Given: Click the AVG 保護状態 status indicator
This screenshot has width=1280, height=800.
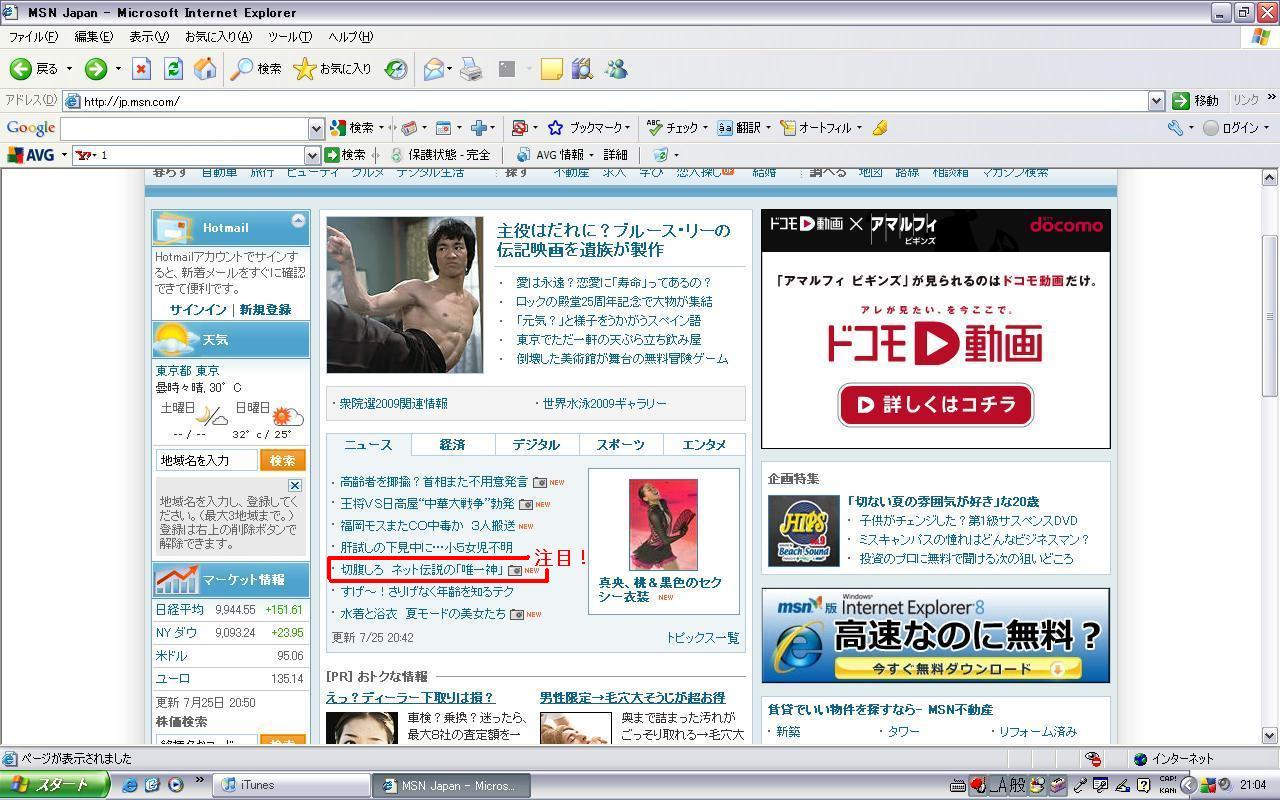Looking at the screenshot, I should tap(440, 155).
